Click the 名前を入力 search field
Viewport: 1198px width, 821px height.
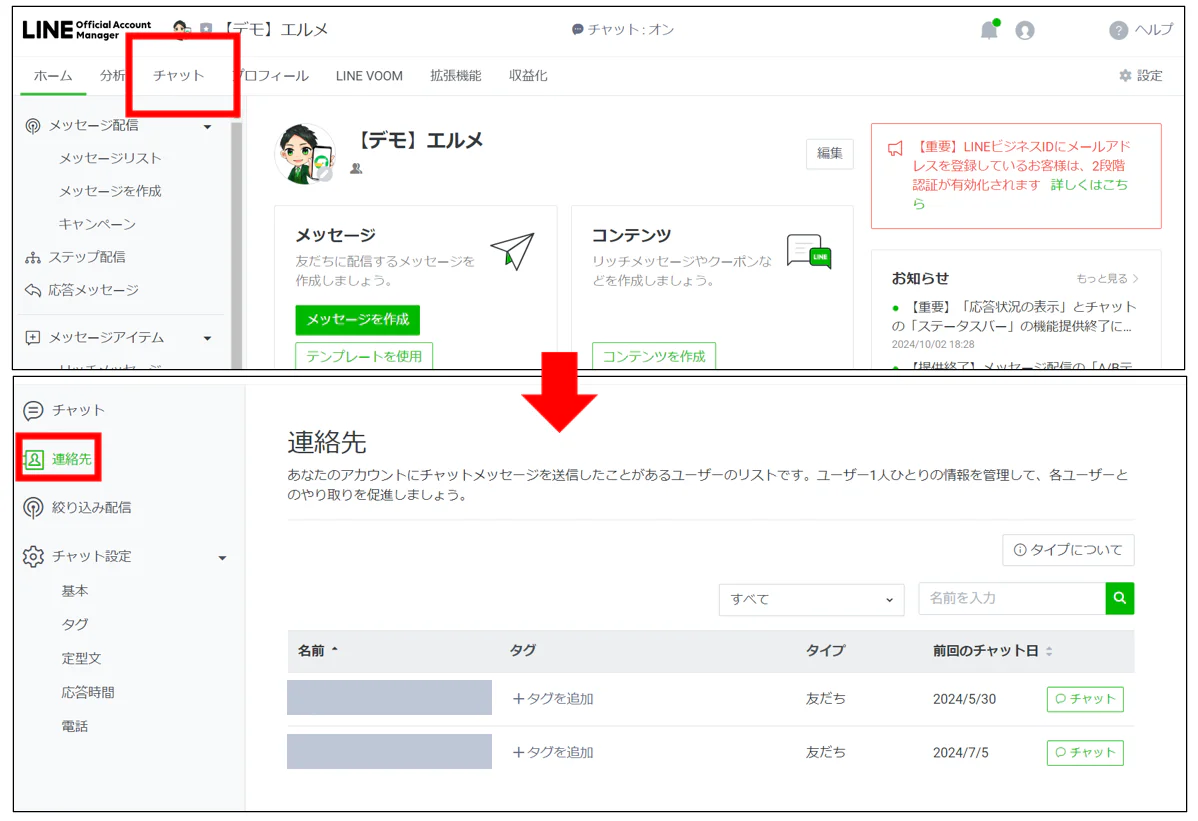pyautogui.click(x=1012, y=598)
